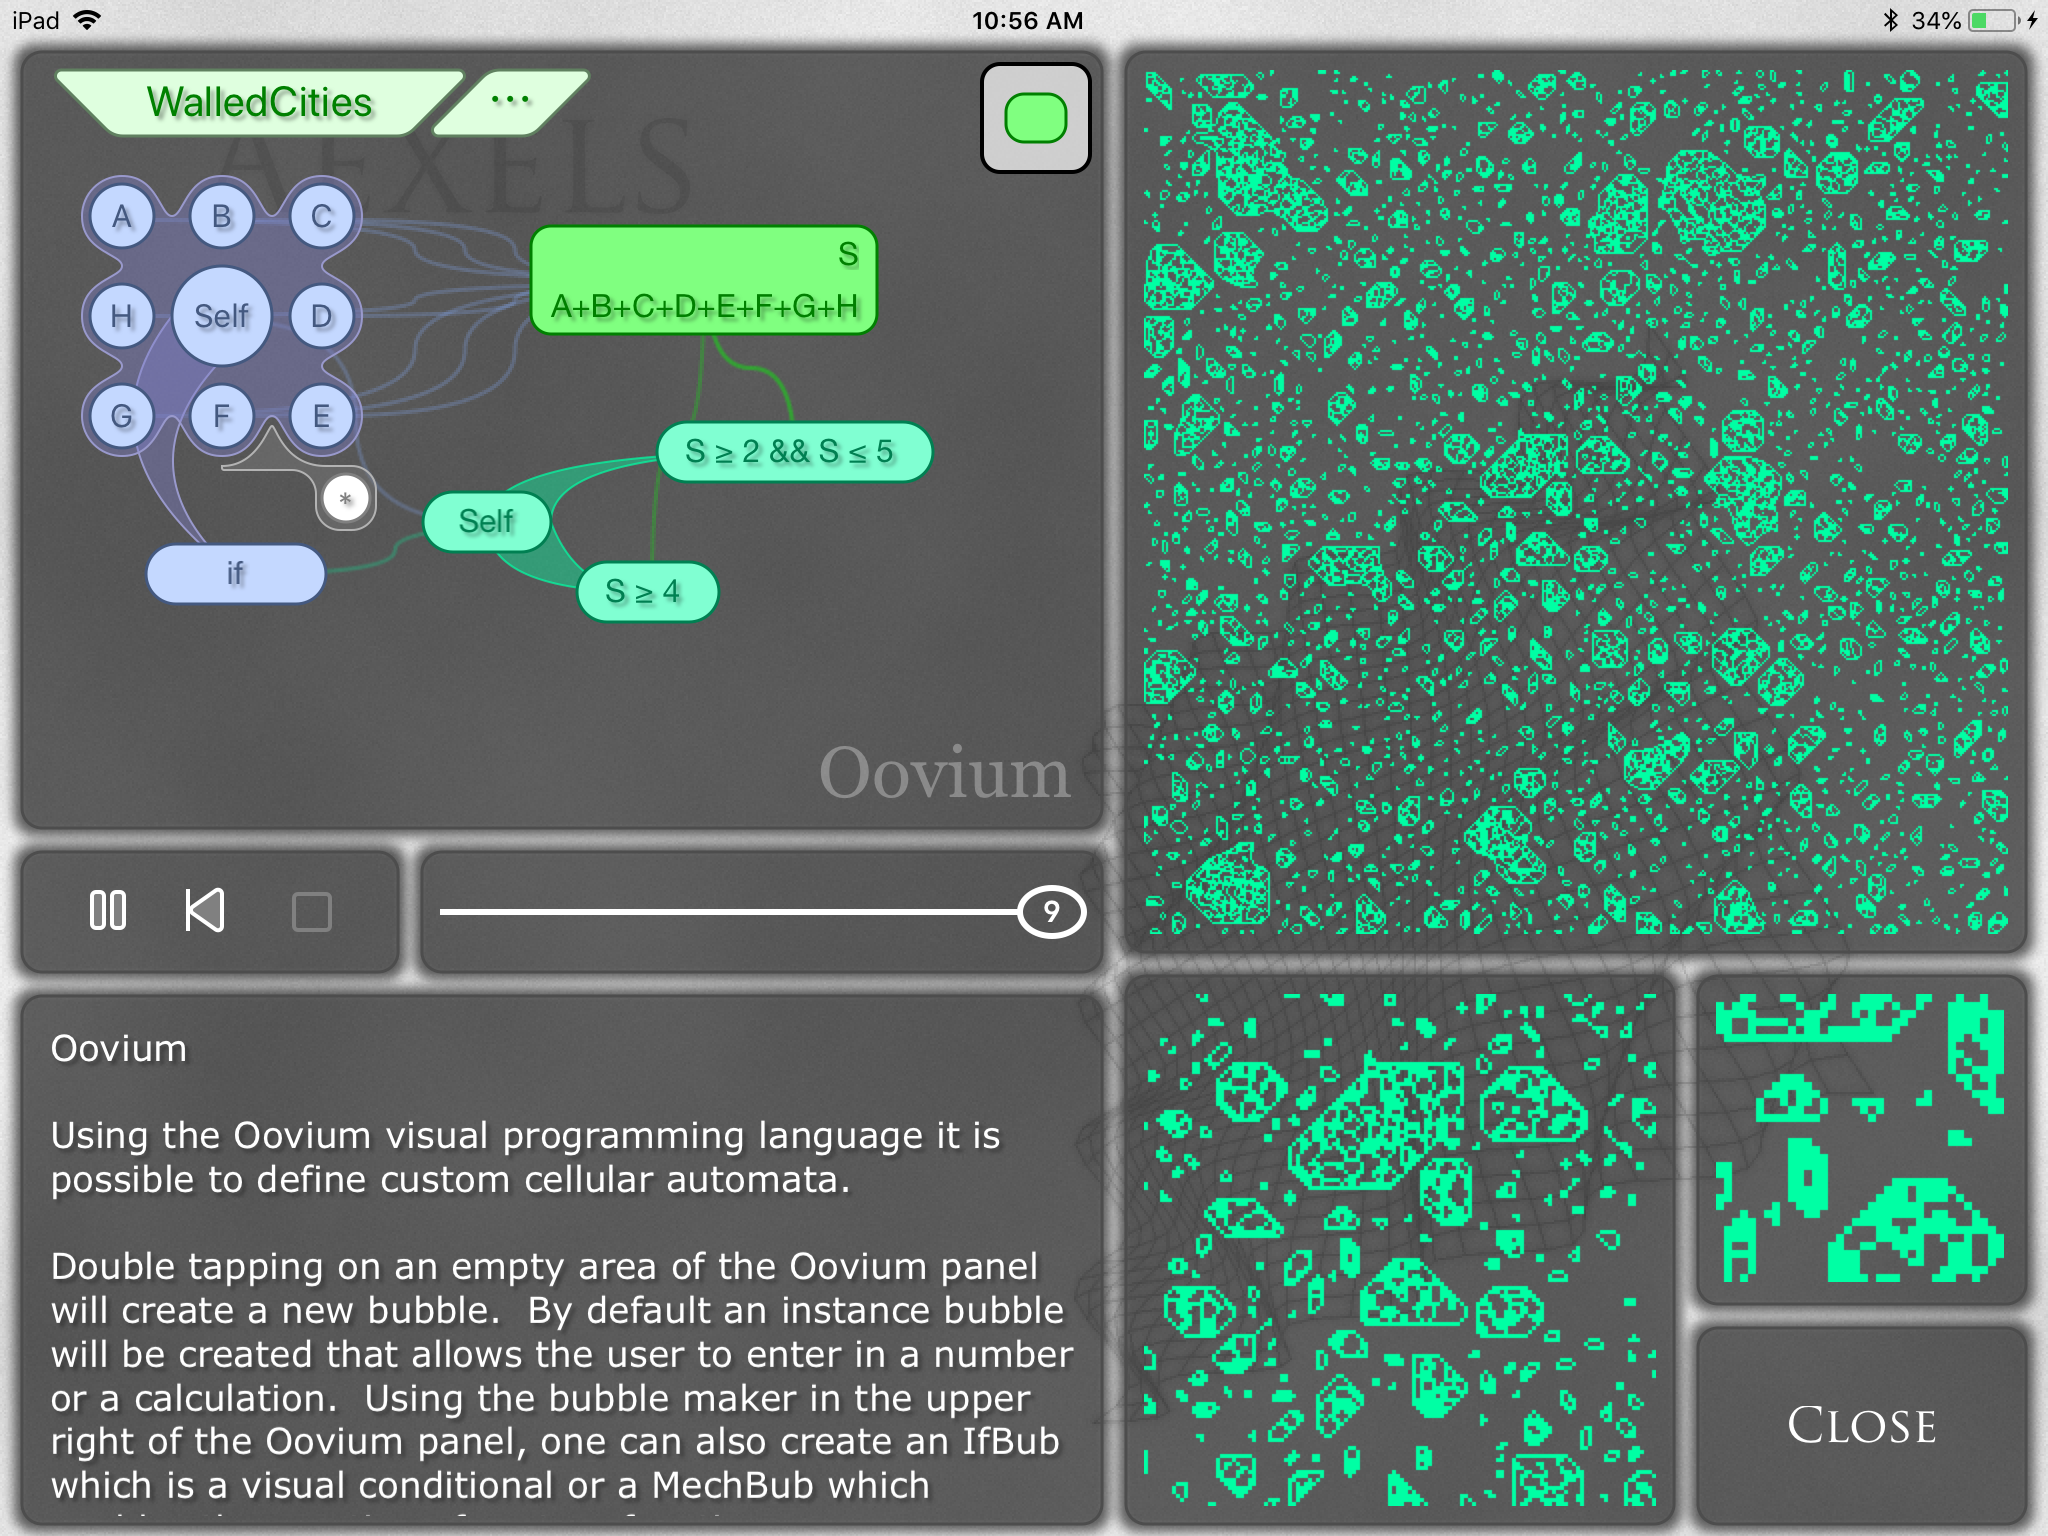Tap the large cellular automaton view
Viewport: 2048px width, 1536px height.
click(x=1576, y=502)
